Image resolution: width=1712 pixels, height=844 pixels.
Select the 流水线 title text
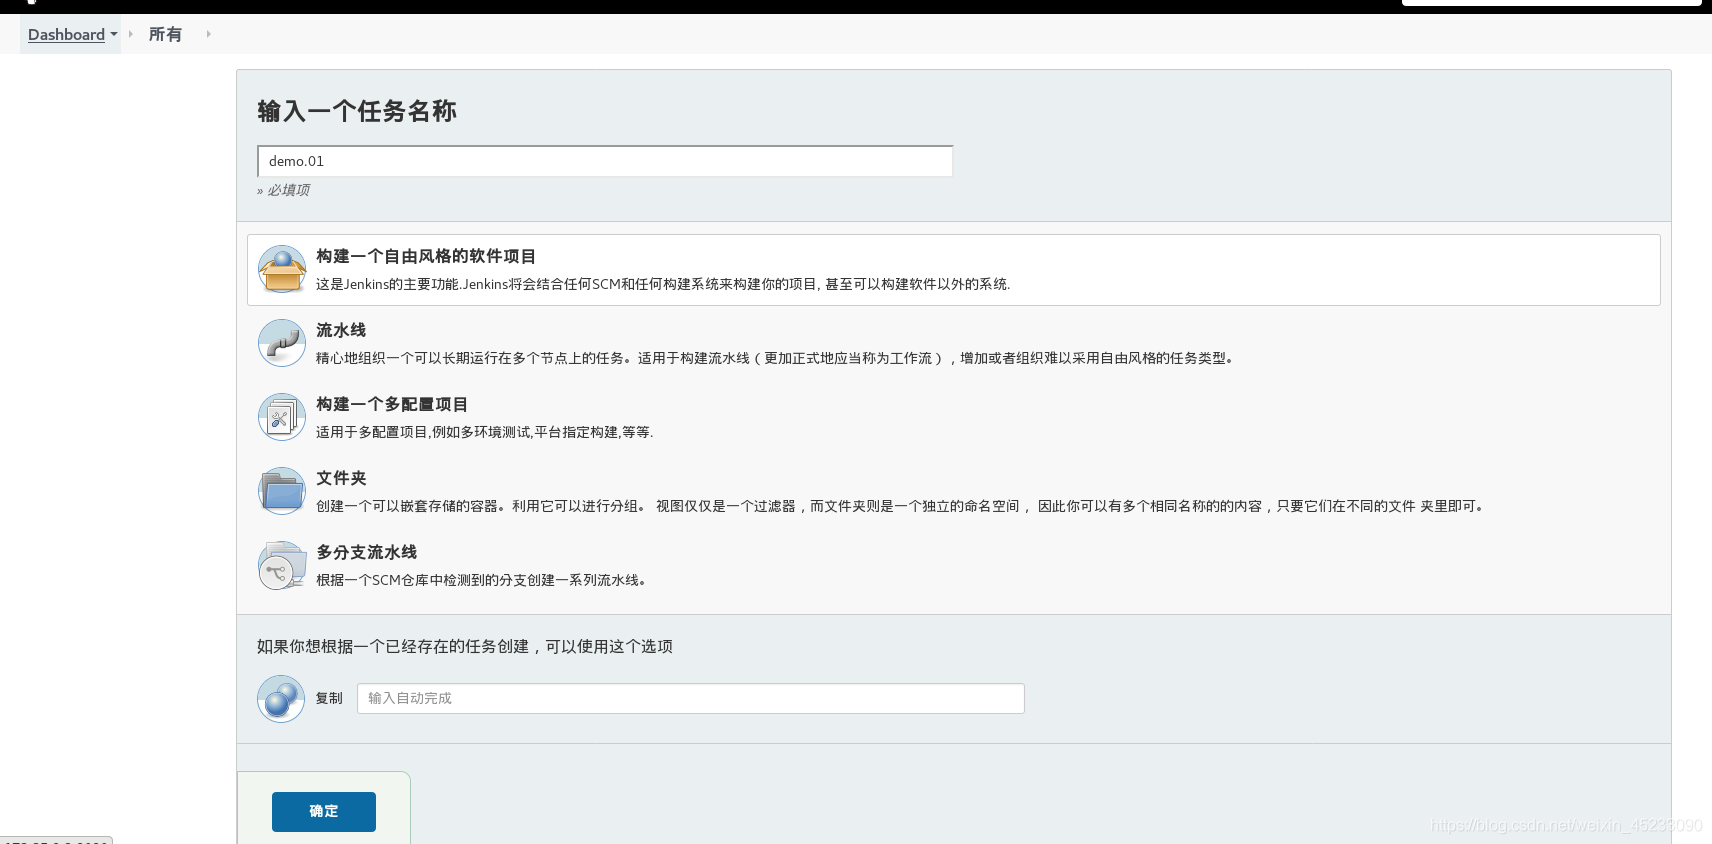(341, 330)
